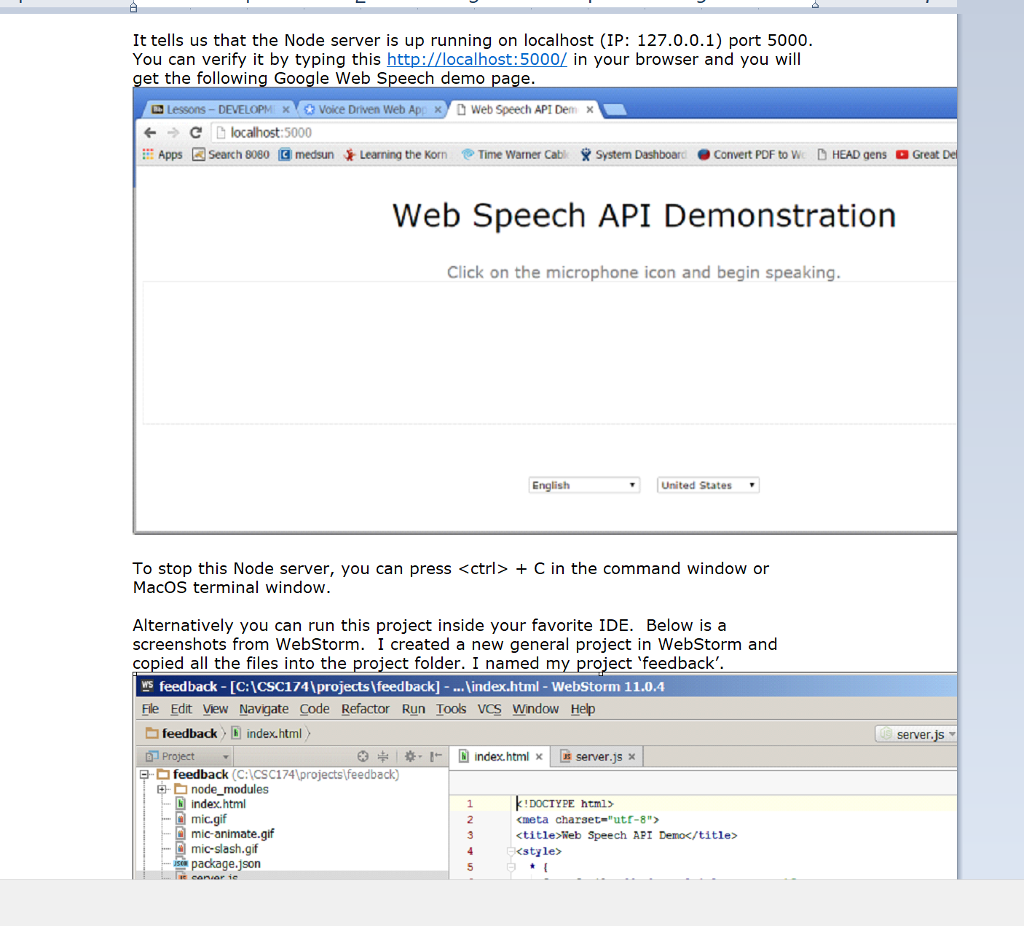Open the Time Warner Cable bookmark
Viewport: 1024px width, 926px height.
coord(515,155)
